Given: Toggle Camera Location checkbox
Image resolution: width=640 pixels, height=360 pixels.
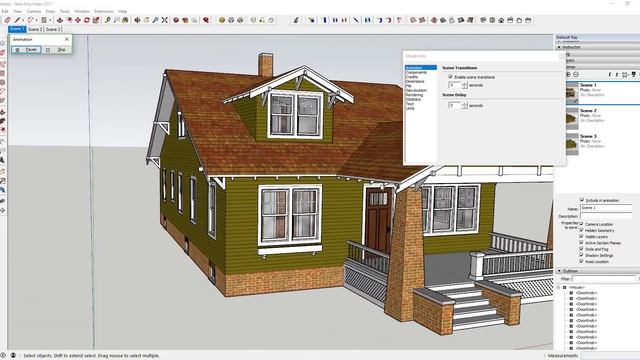Looking at the screenshot, I should point(582,224).
